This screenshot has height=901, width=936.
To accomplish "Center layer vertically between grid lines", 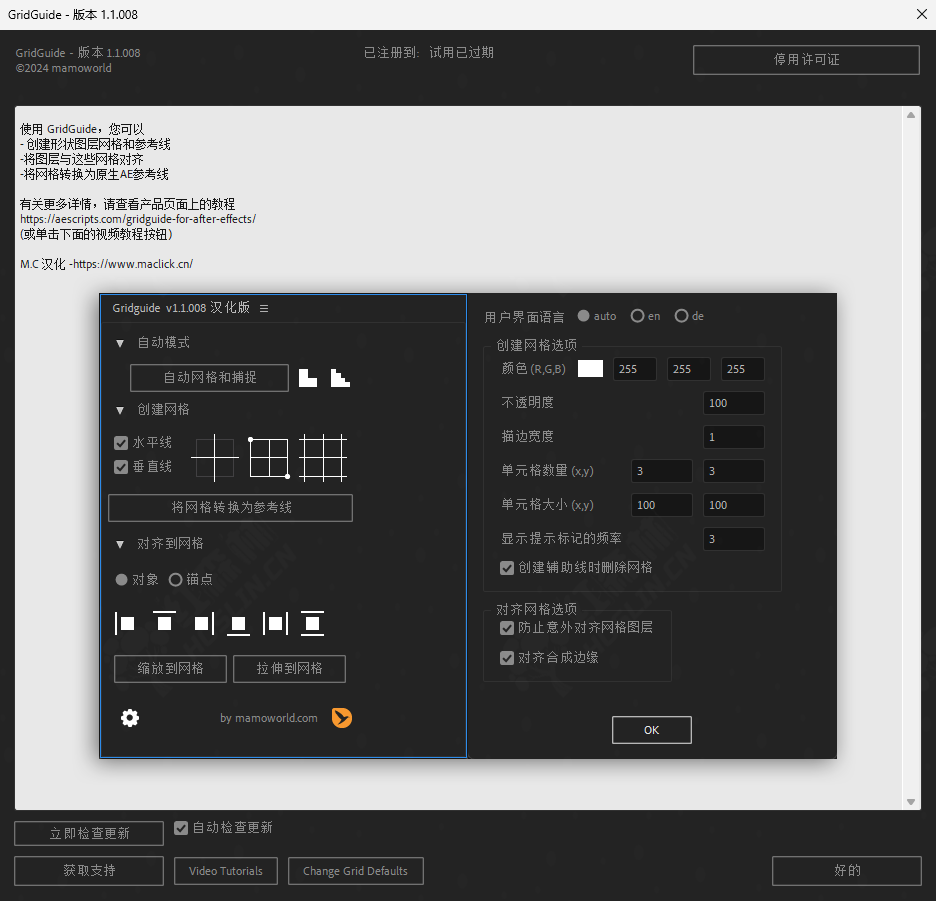I will click(312, 623).
